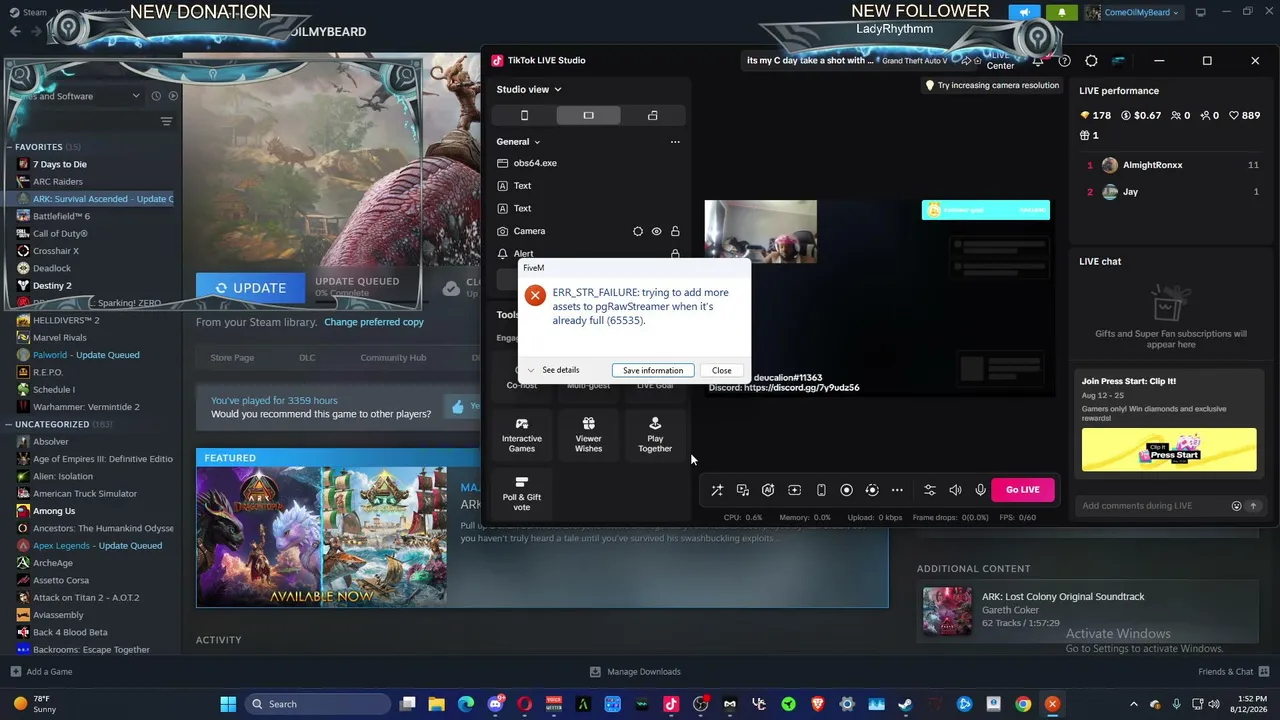This screenshot has width=1280, height=720.
Task: Open audio mixer sliders settings
Action: pyautogui.click(x=930, y=490)
